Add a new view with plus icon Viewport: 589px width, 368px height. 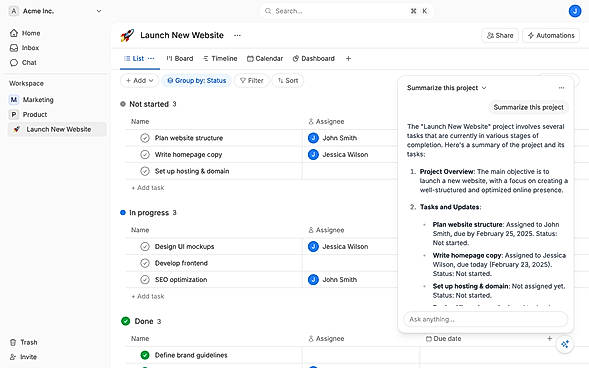click(348, 59)
